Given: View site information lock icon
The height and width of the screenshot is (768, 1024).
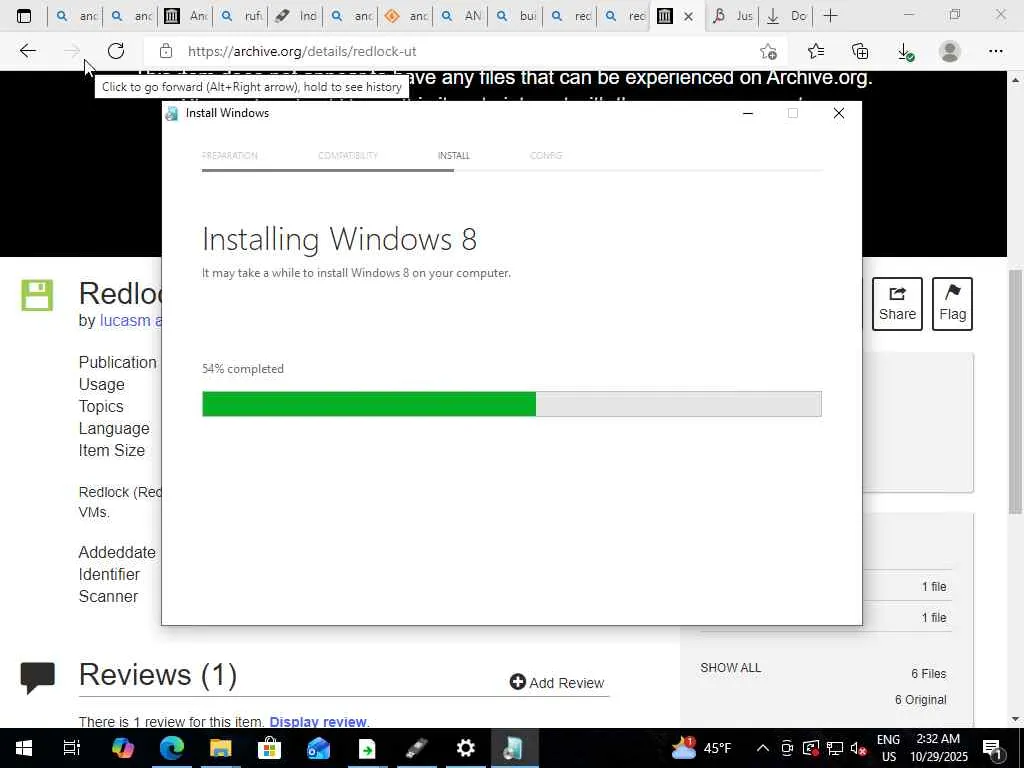Looking at the screenshot, I should coord(166,51).
